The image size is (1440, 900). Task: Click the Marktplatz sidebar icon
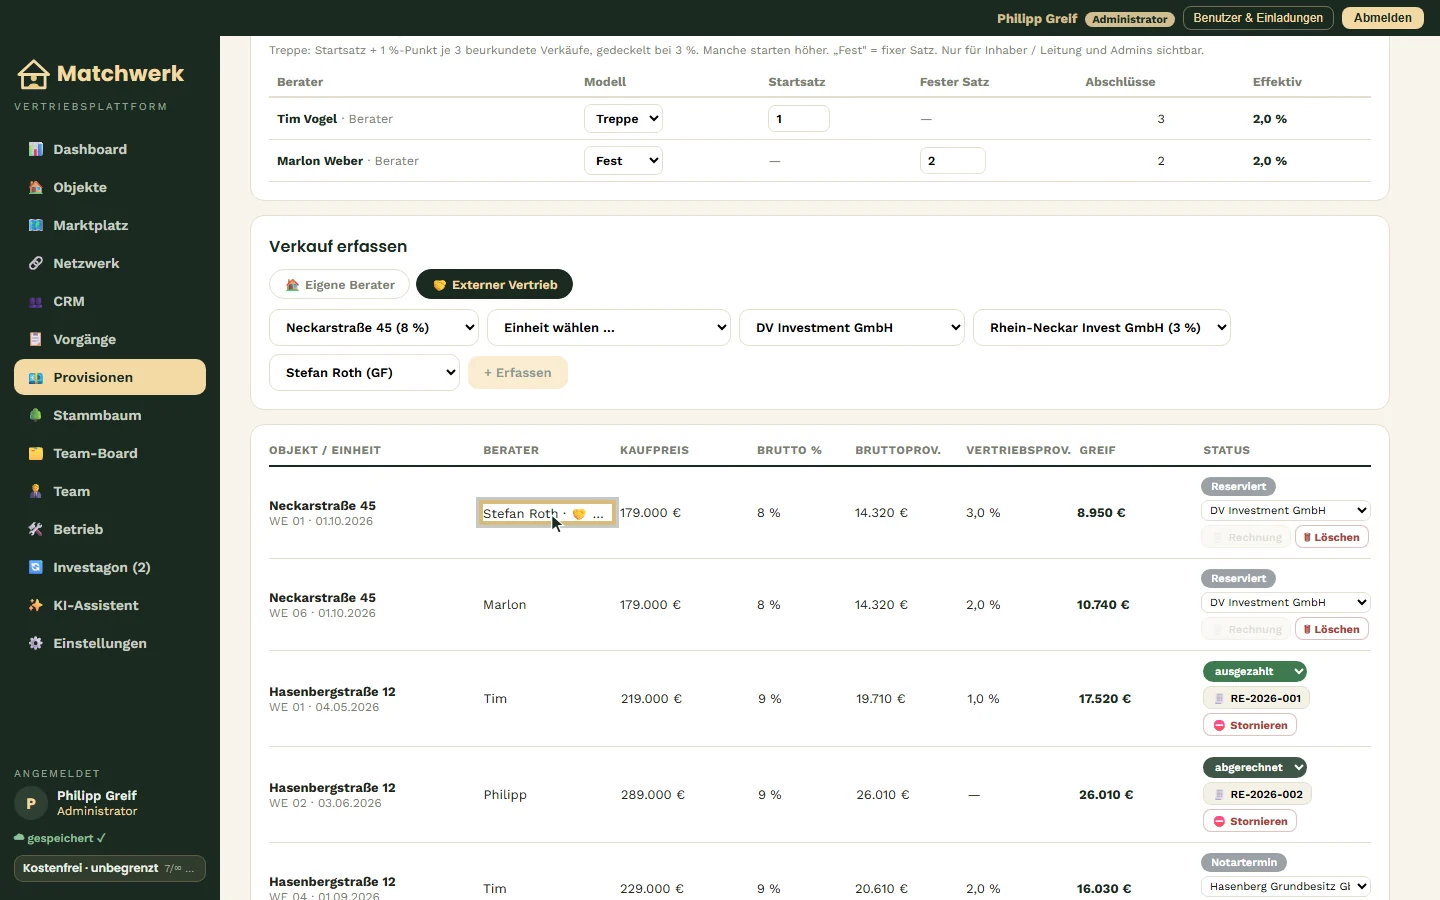pyautogui.click(x=36, y=225)
